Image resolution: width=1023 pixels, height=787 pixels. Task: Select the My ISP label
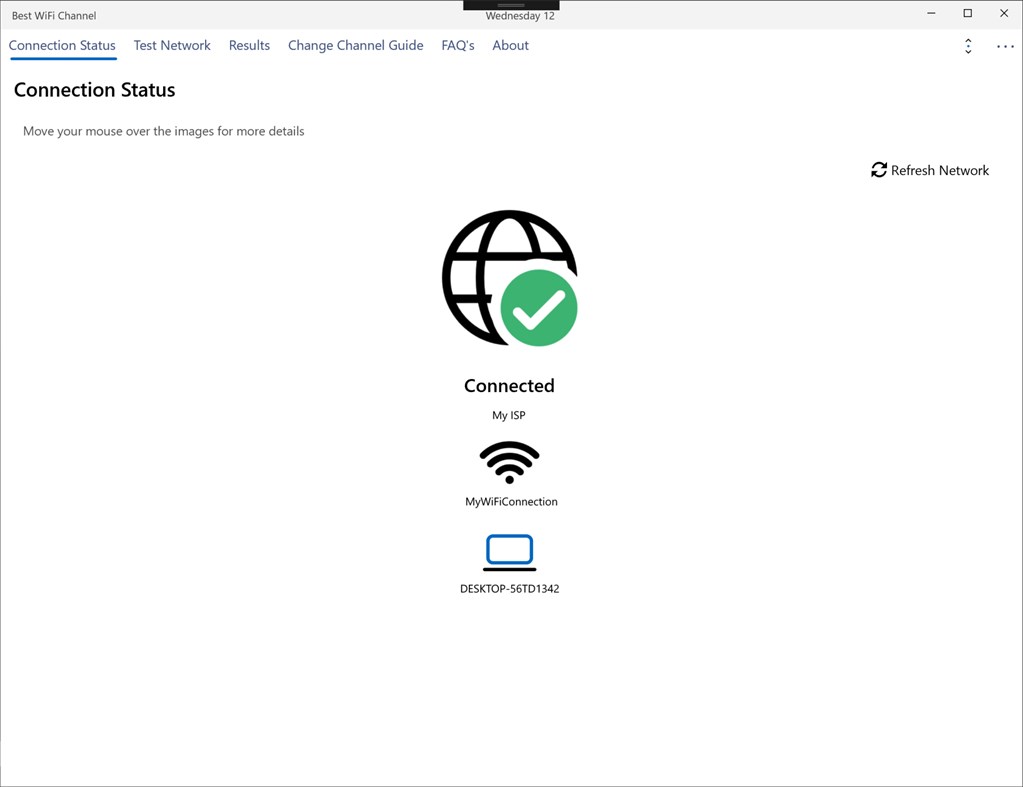click(x=509, y=415)
